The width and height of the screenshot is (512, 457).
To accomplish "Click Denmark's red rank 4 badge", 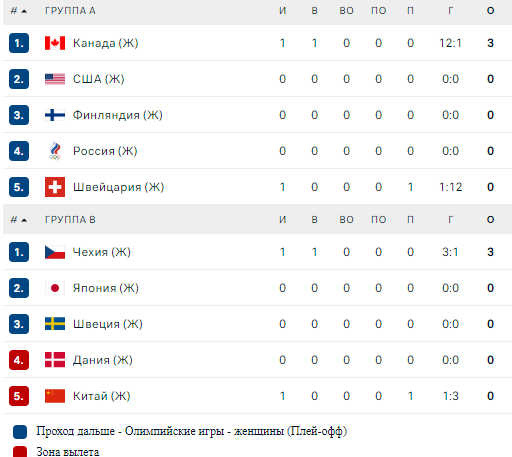I will [19, 360].
